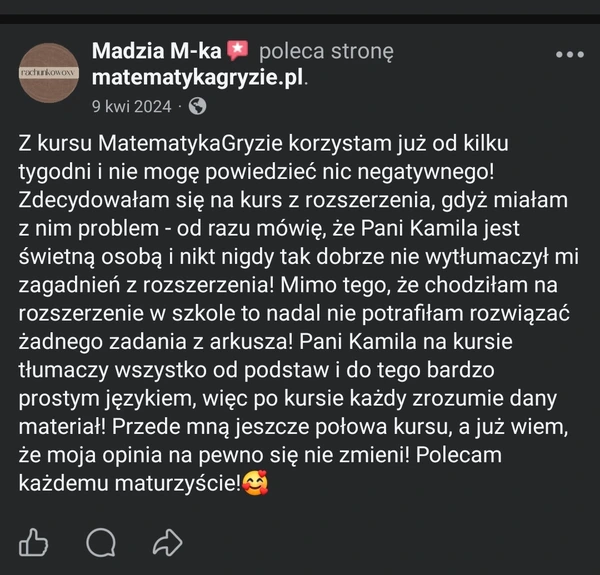The width and height of the screenshot is (600, 575).
Task: Open comments via the speech bubble icon
Action: 101,543
